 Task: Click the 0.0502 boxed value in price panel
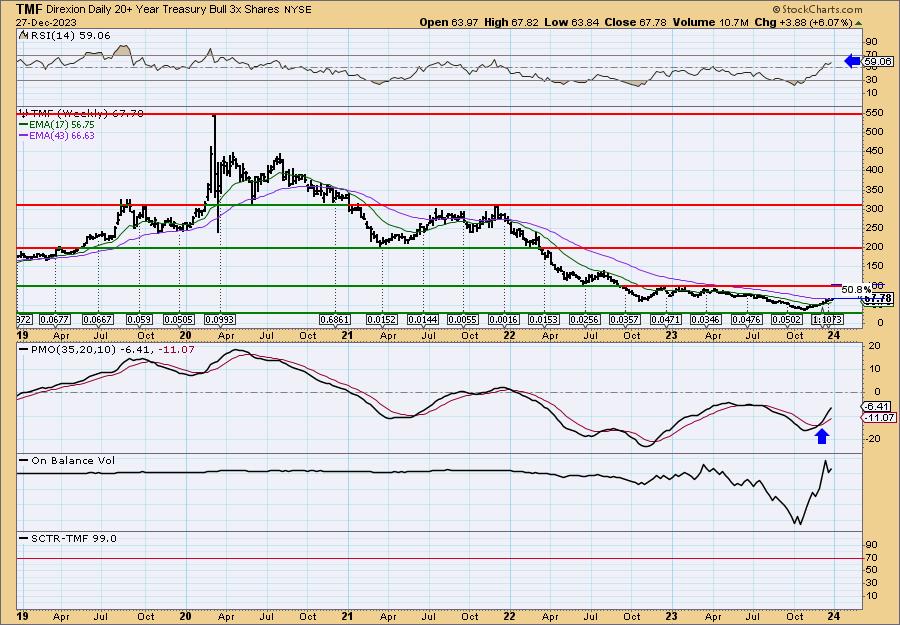786,319
